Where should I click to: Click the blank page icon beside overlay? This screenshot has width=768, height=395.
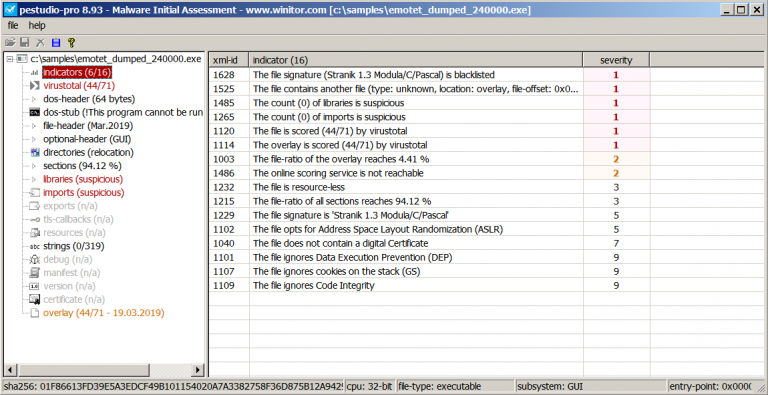coord(34,313)
